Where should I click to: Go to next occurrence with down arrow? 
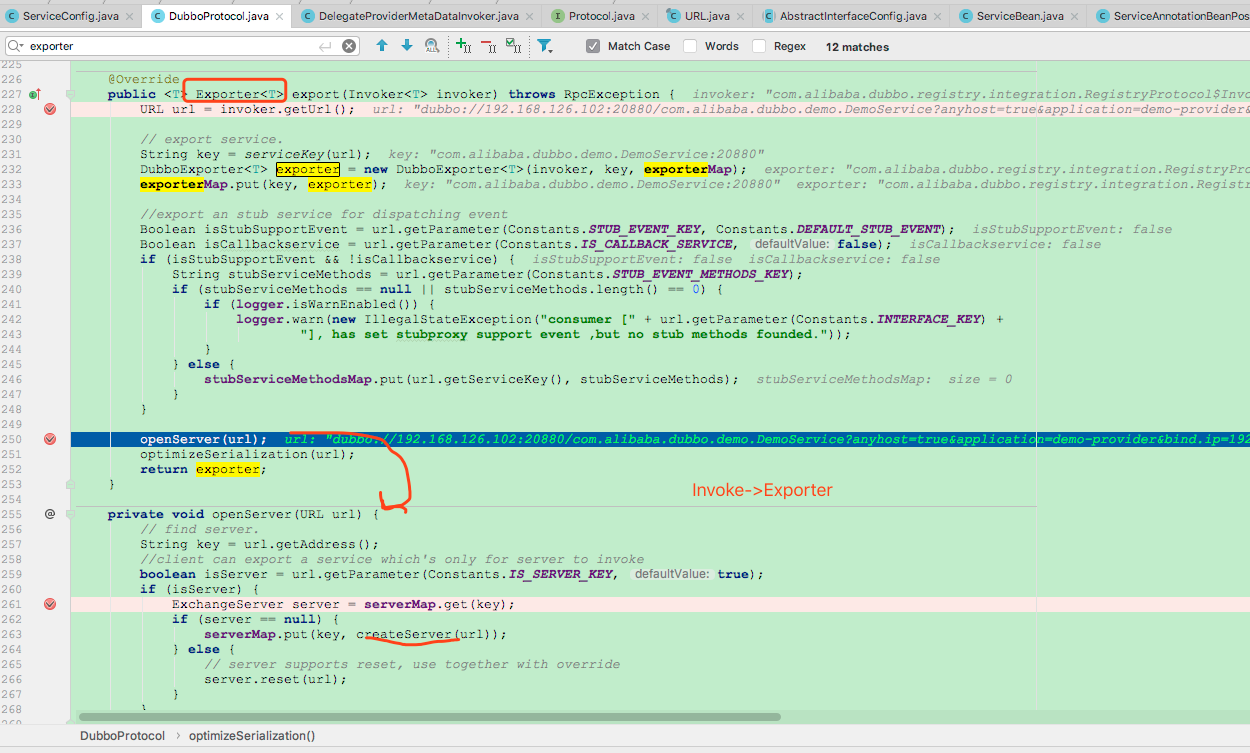406,46
